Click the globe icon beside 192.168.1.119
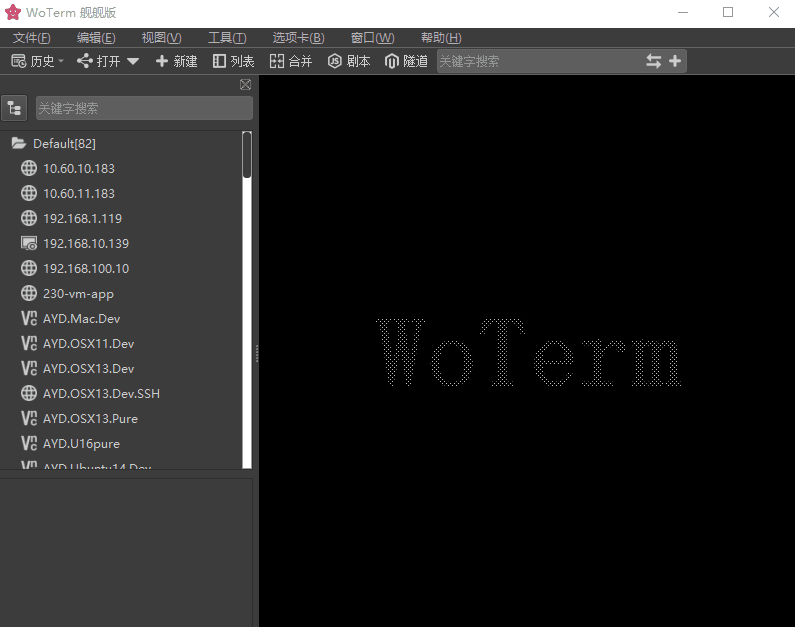Viewport: 795px width, 627px height. point(29,218)
